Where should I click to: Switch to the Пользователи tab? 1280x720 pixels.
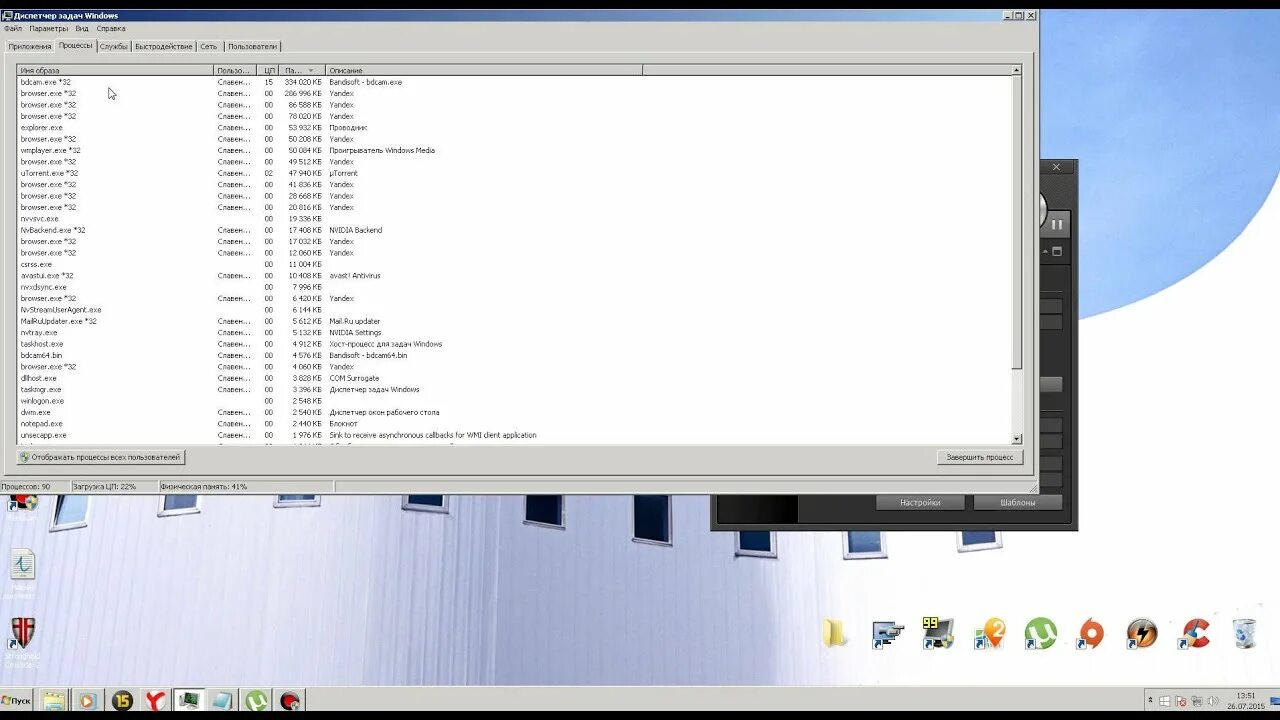click(x=252, y=47)
